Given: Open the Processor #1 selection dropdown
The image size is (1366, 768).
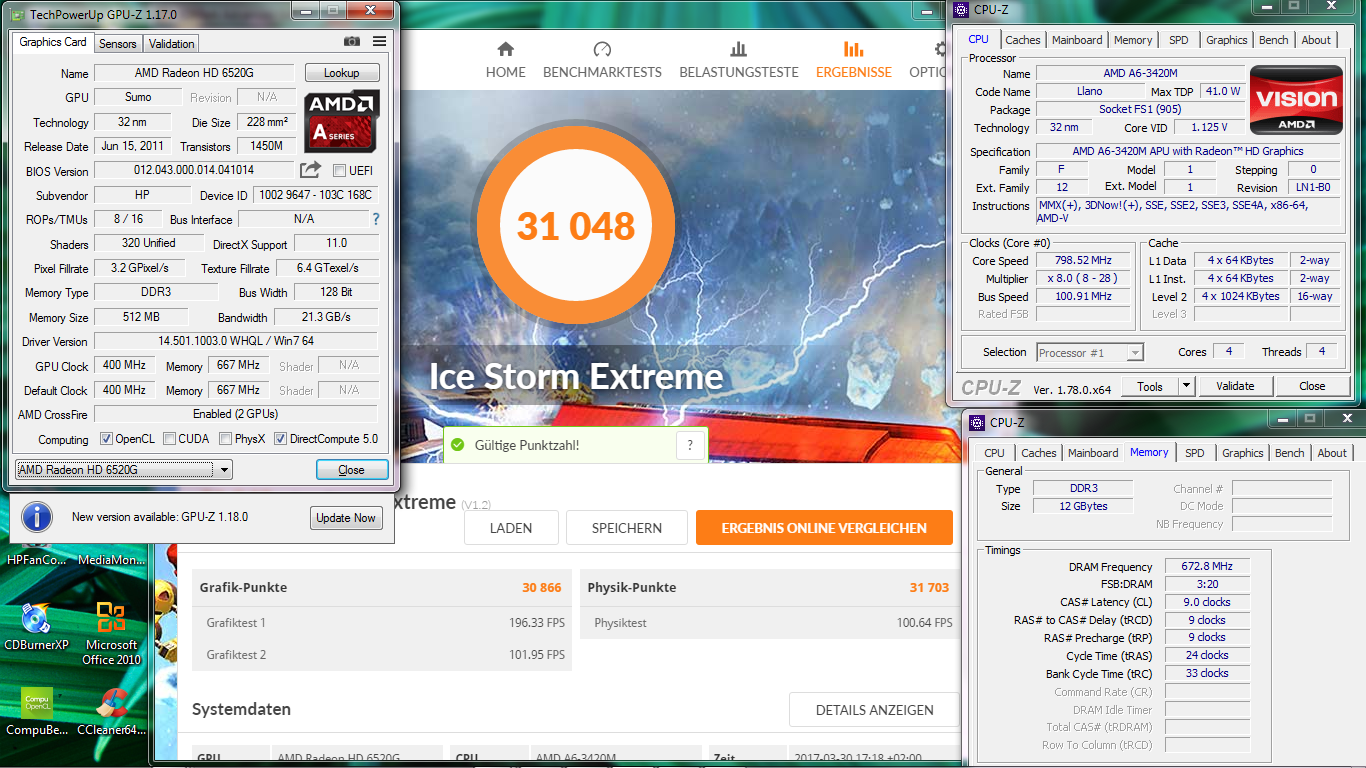Looking at the screenshot, I should [x=1090, y=352].
